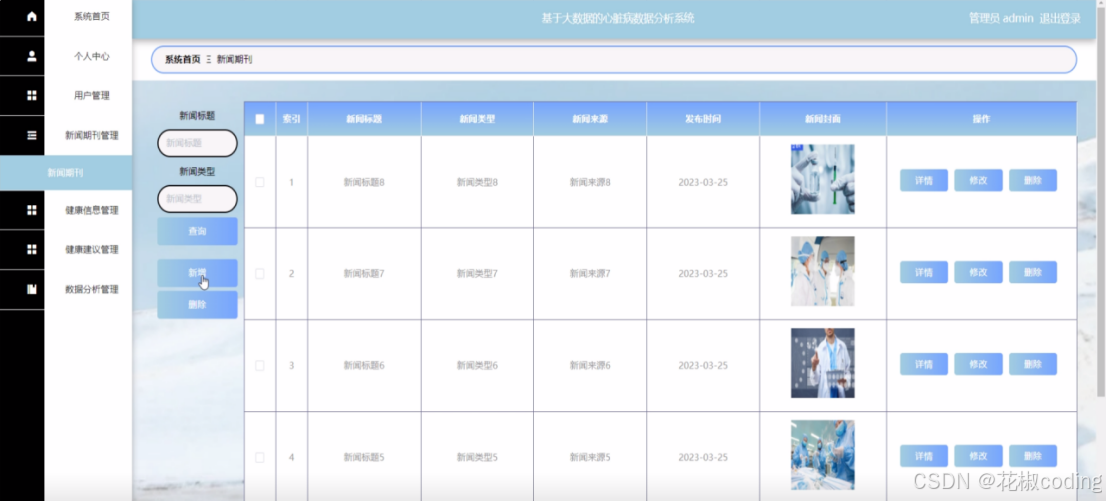Click 修改 for 新闻标题6 row
Image resolution: width=1106 pixels, height=501 pixels.
pos(978,364)
